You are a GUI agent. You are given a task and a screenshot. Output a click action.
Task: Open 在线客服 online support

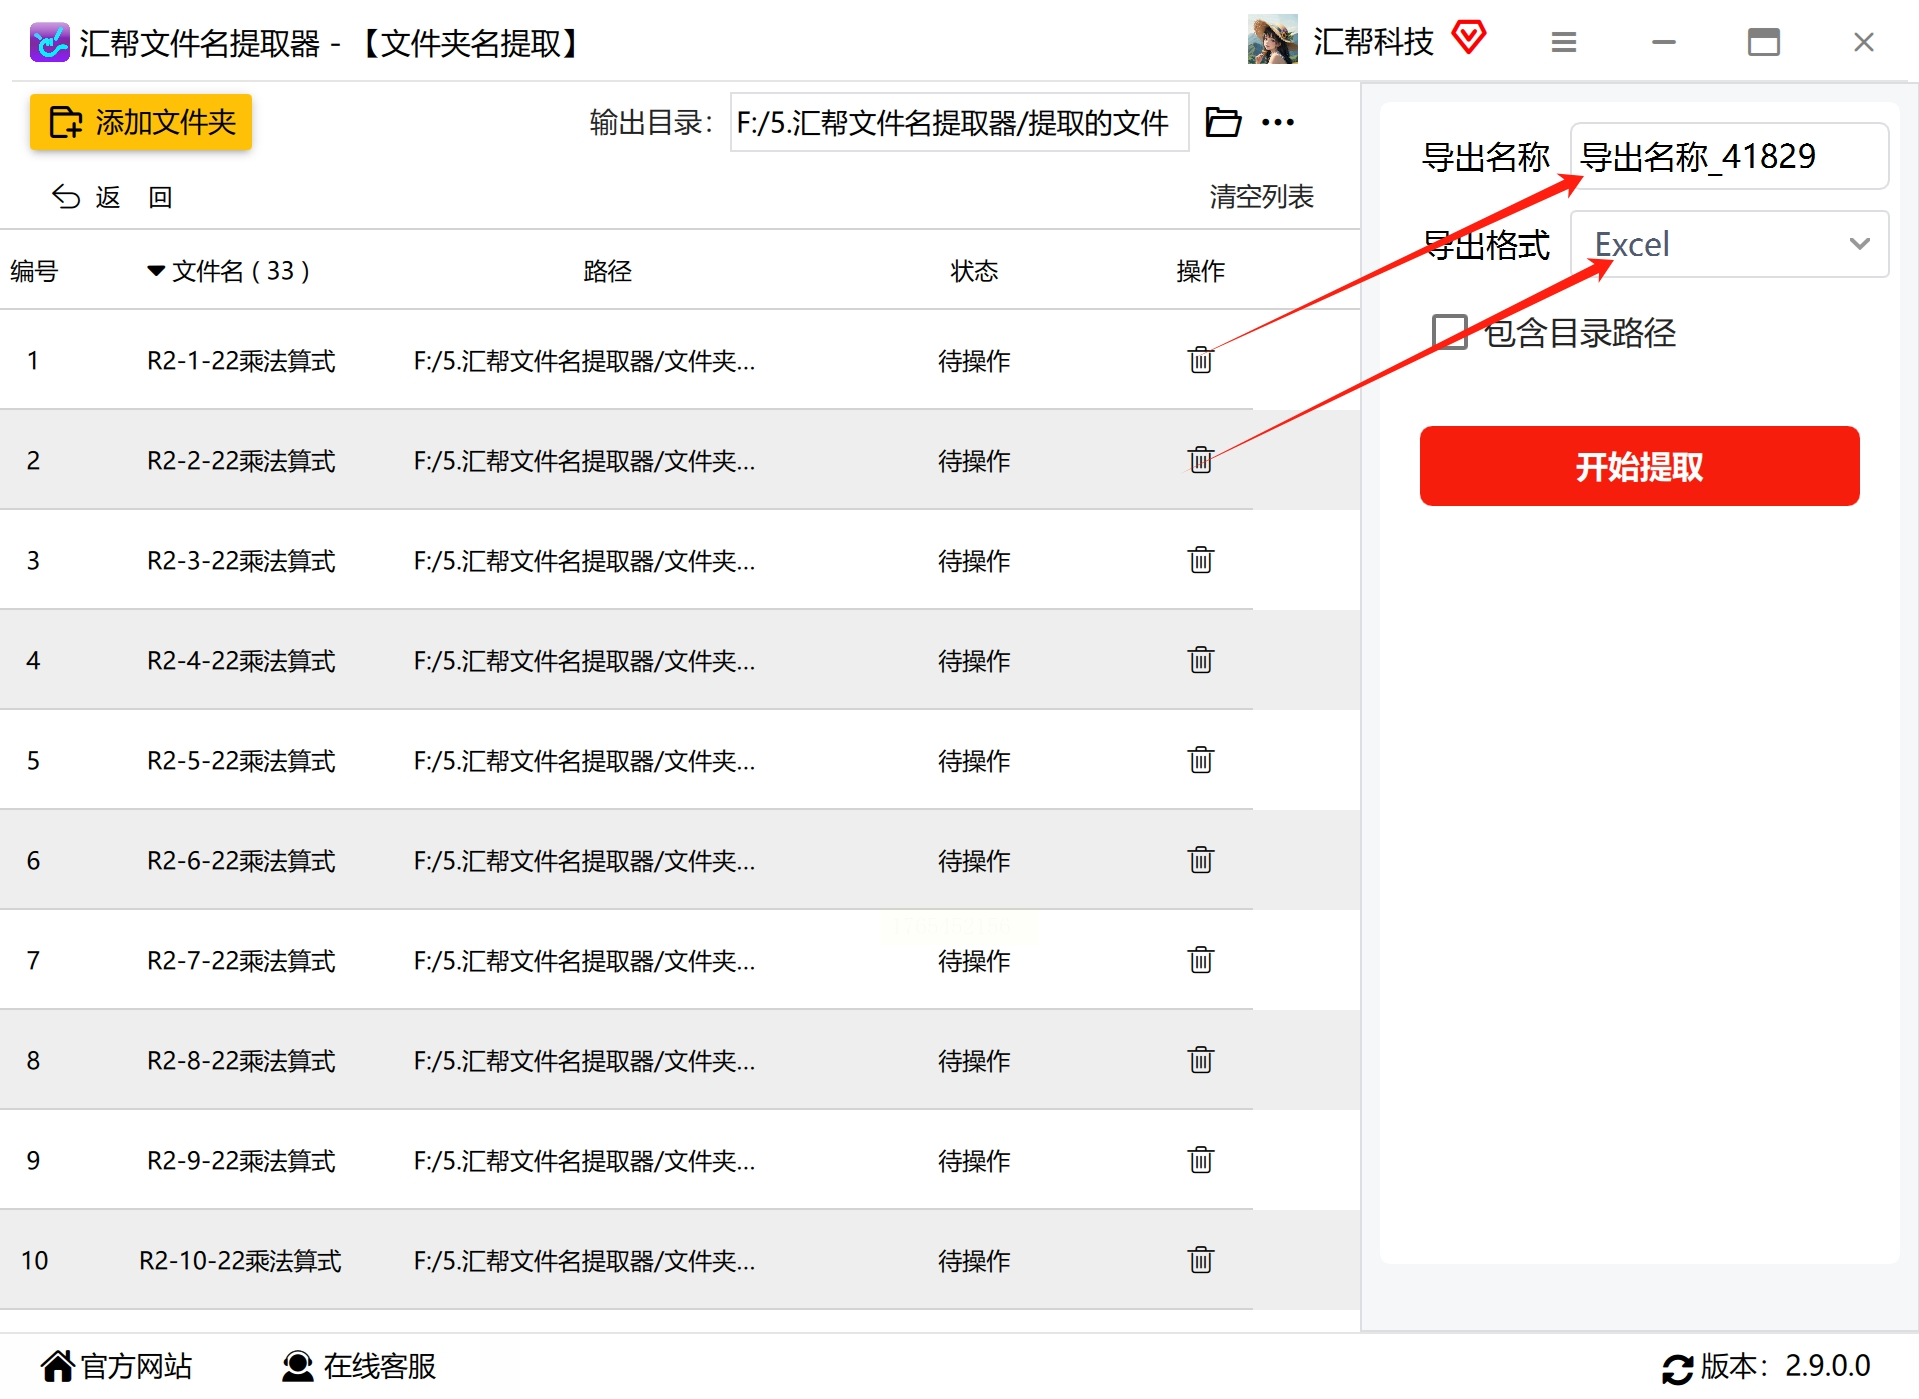click(359, 1366)
